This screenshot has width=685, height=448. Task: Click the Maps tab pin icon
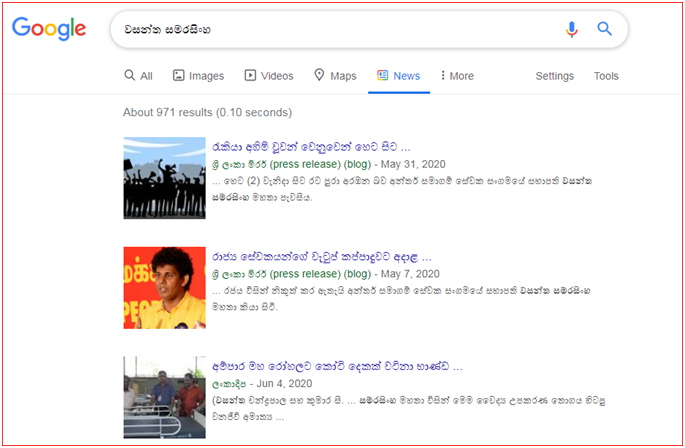coord(319,76)
